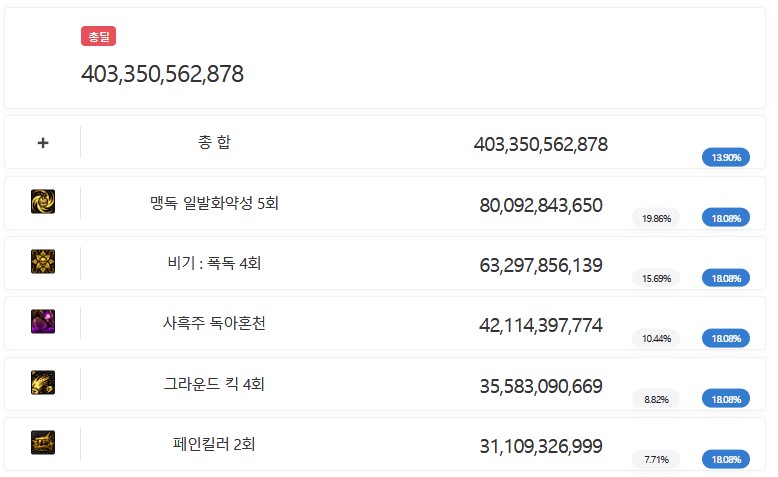778x477 pixels.
Task: Click the 15.69% gray percentage badge
Action: click(x=656, y=278)
